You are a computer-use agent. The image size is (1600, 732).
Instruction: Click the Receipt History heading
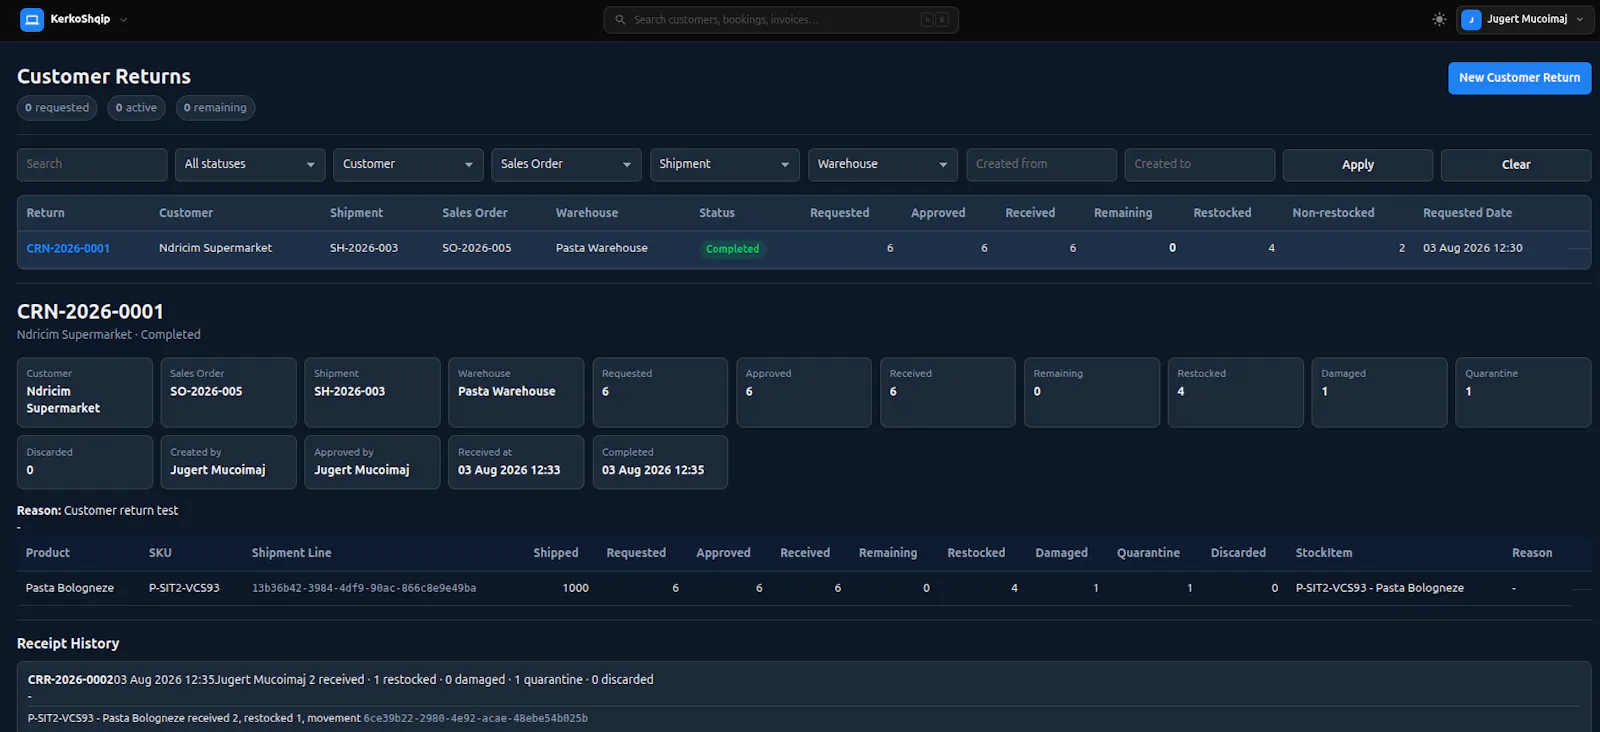(68, 643)
